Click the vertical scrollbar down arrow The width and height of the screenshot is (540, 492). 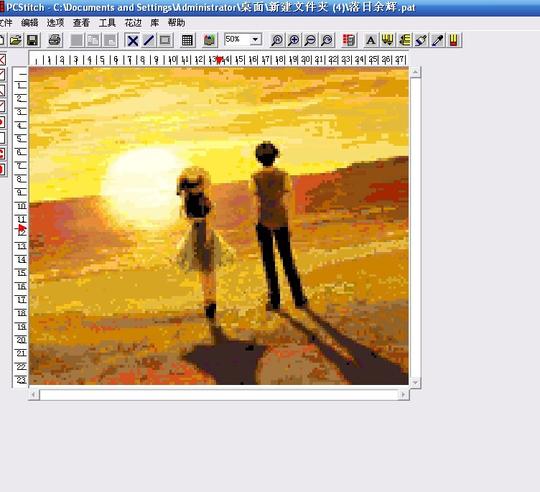pyautogui.click(x=415, y=383)
